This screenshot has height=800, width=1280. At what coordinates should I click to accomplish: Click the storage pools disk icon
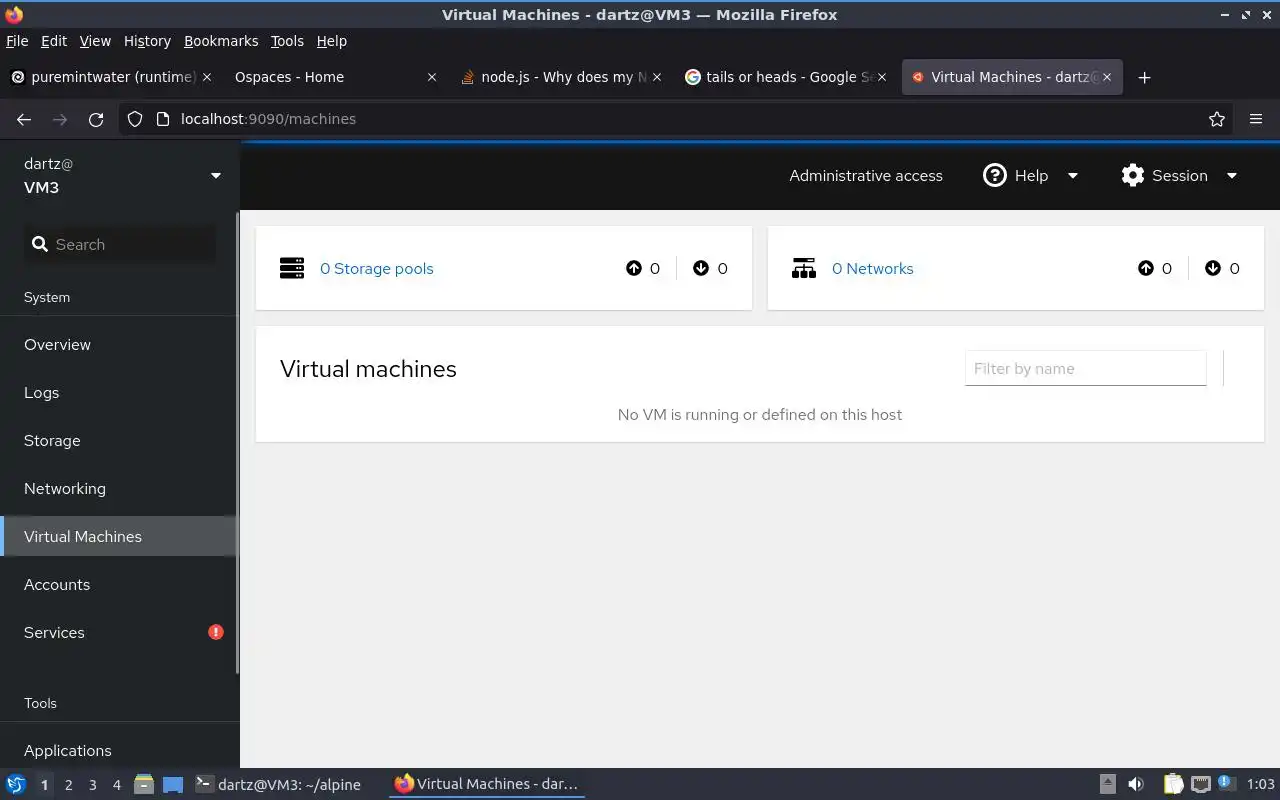292,268
